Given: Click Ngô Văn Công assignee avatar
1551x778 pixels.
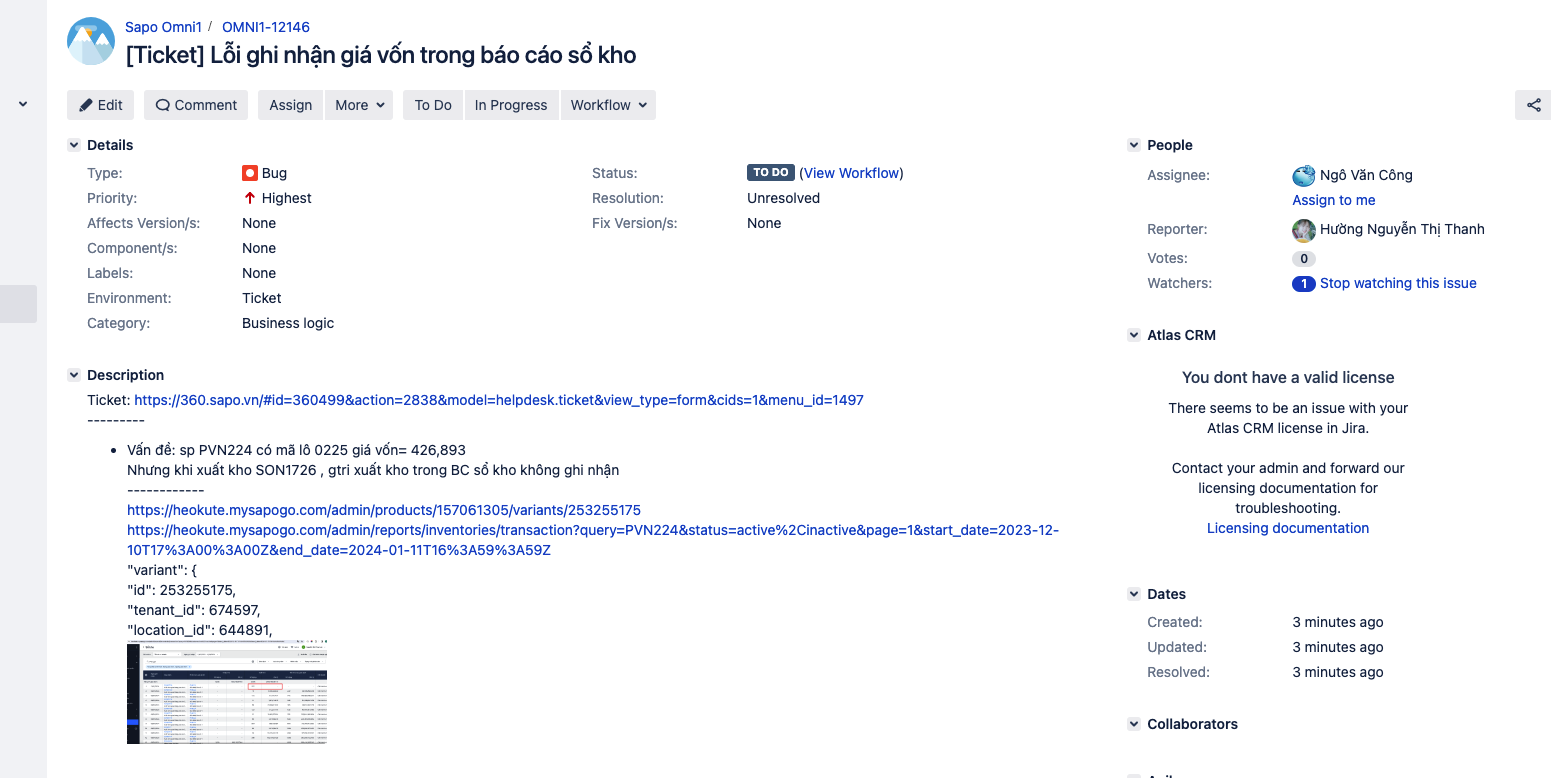Looking at the screenshot, I should click(x=1304, y=176).
